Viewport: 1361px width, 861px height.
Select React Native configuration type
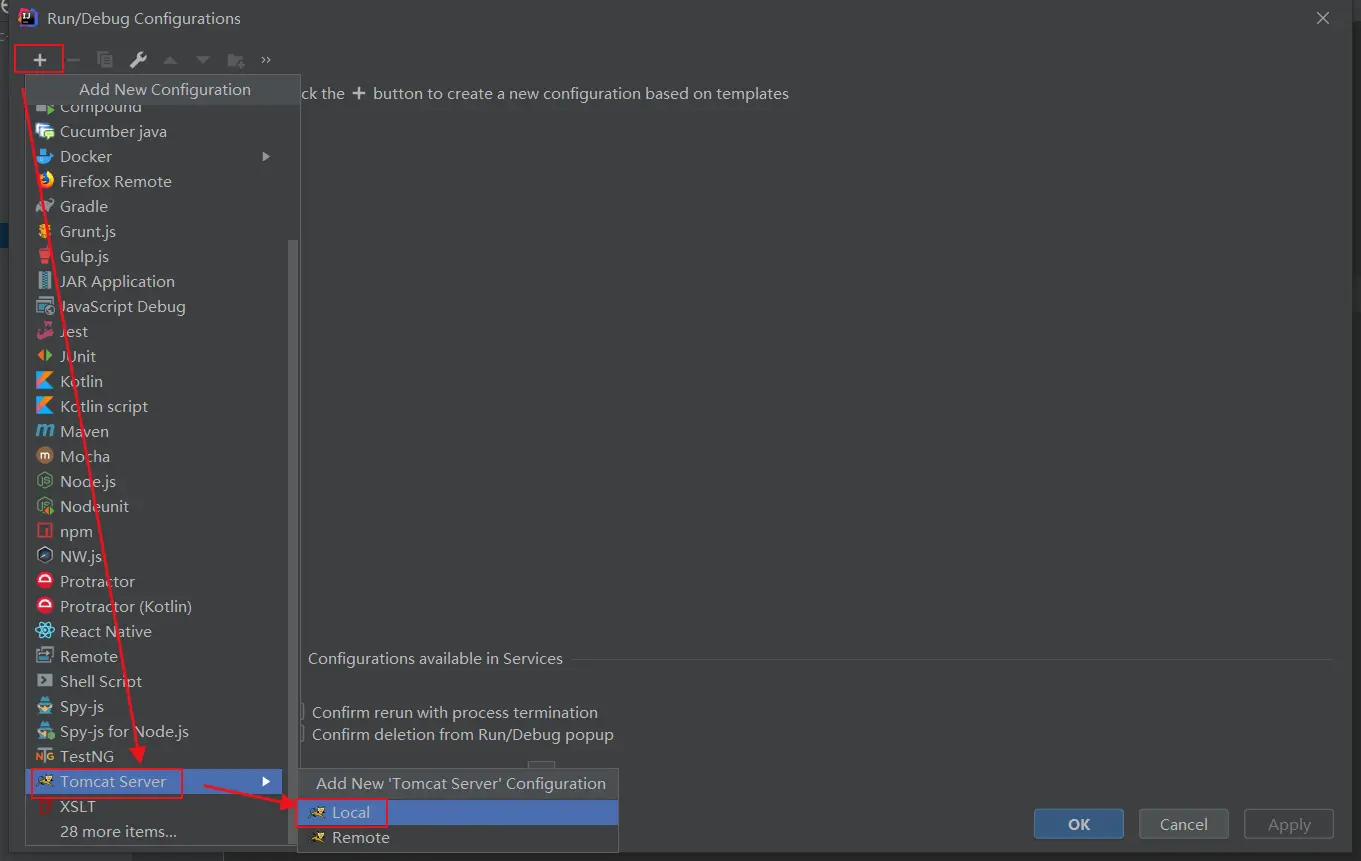[x=155, y=631]
